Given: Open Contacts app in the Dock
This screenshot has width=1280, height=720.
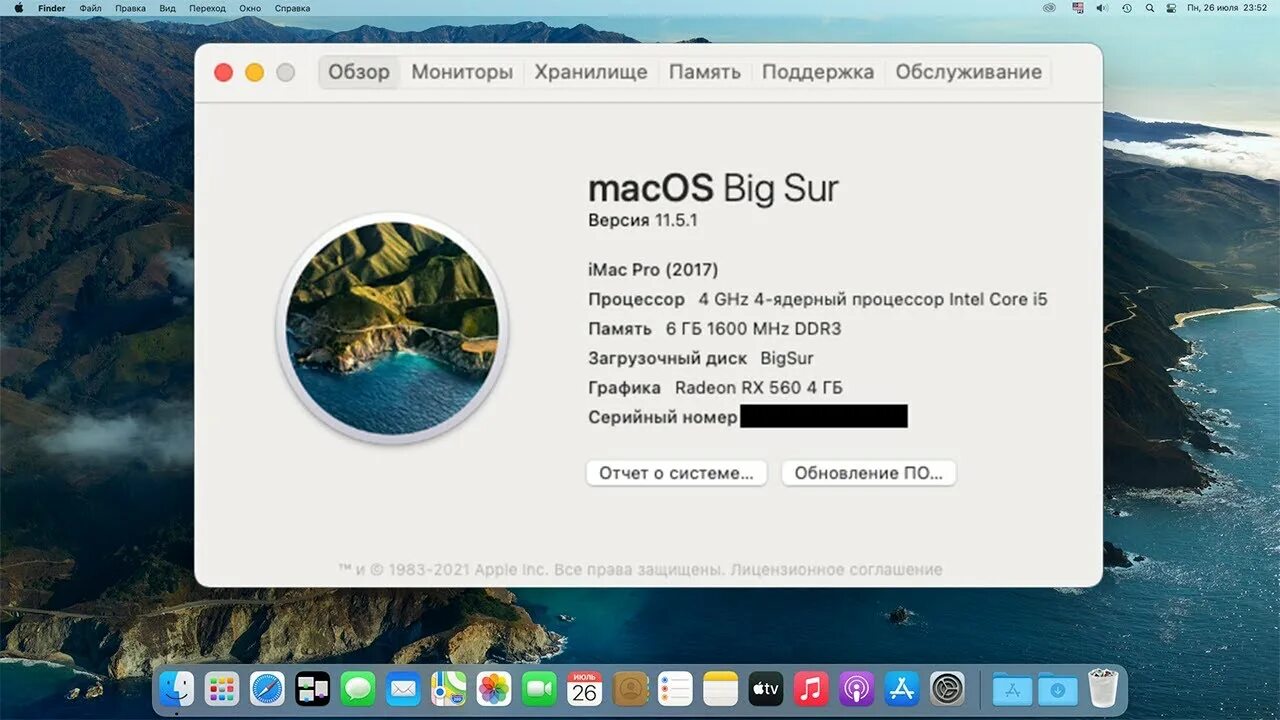Looking at the screenshot, I should point(630,688).
